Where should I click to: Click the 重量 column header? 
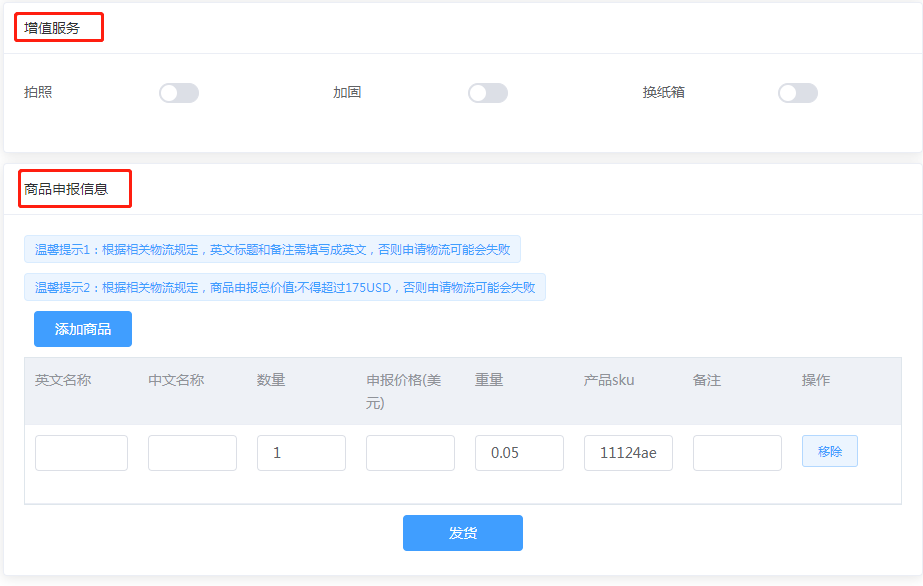(489, 380)
